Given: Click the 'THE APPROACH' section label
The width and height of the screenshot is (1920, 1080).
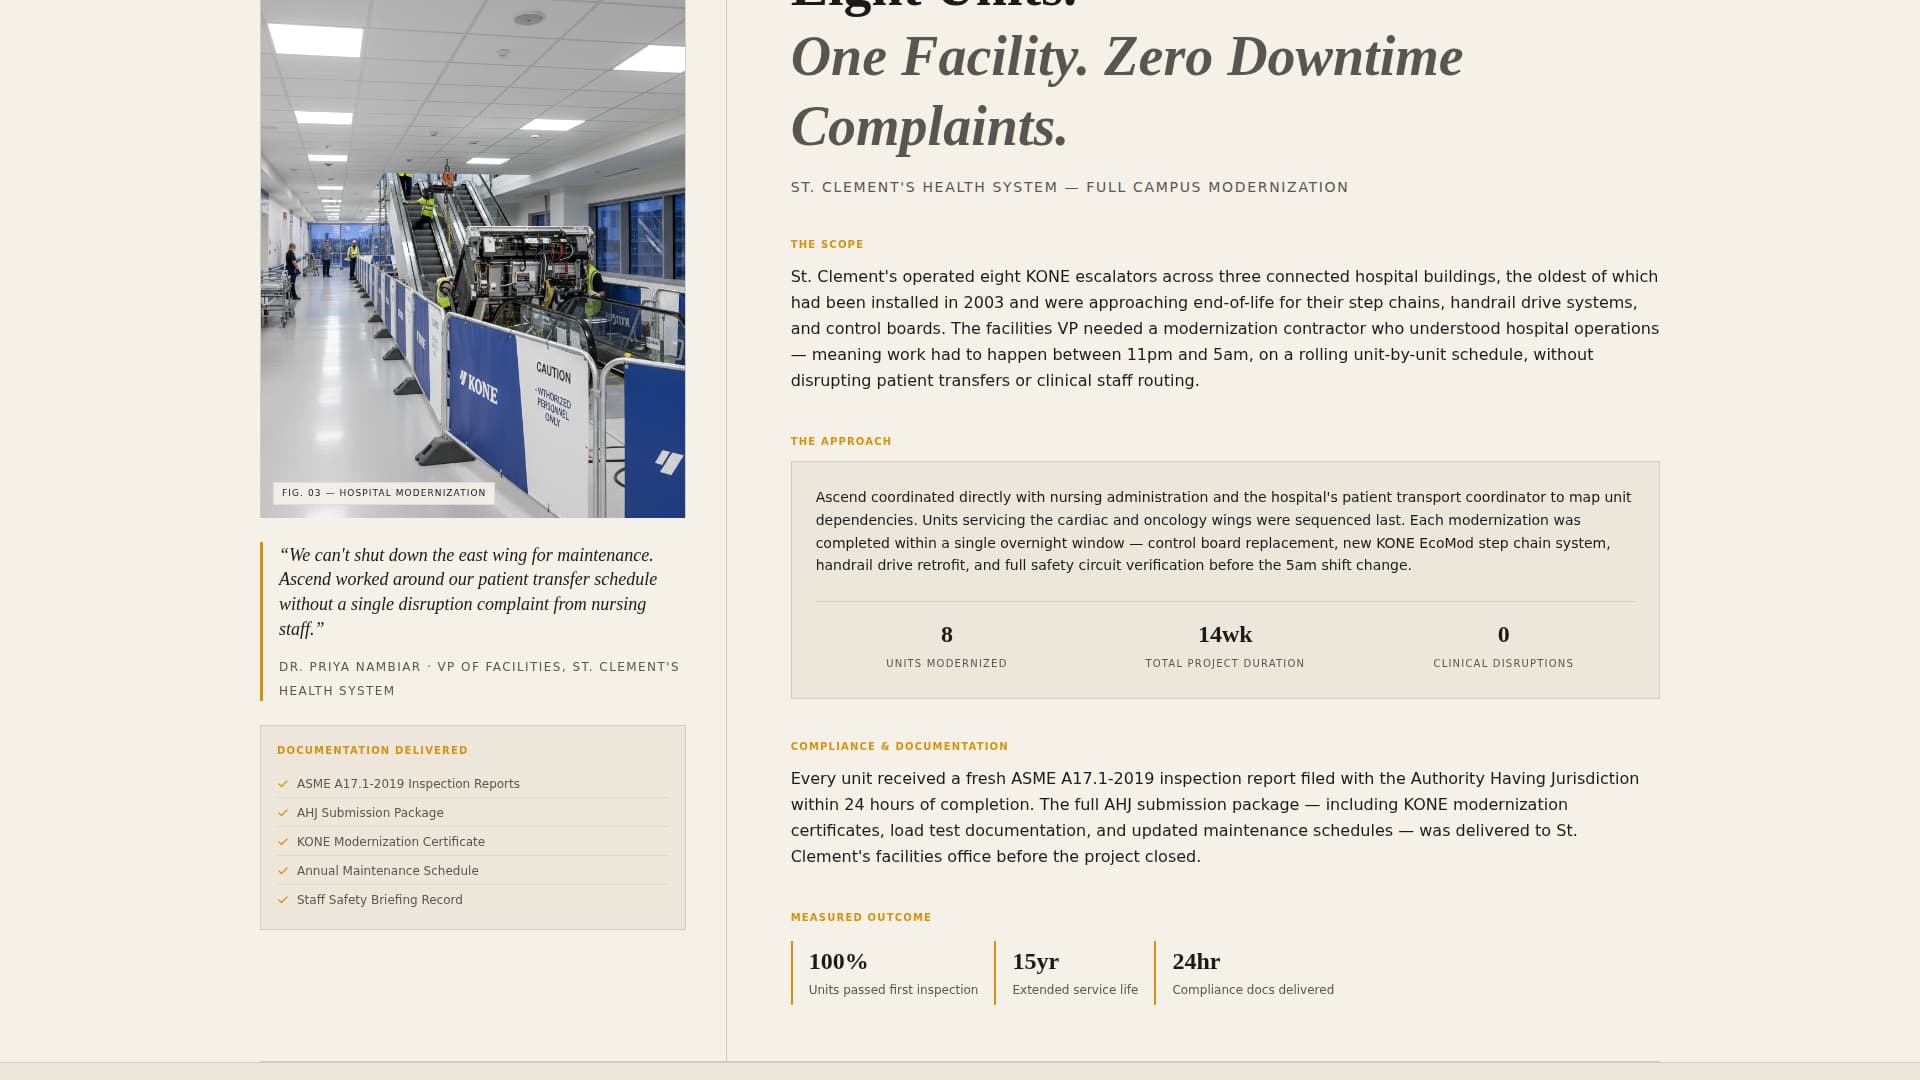Looking at the screenshot, I should coord(841,441).
